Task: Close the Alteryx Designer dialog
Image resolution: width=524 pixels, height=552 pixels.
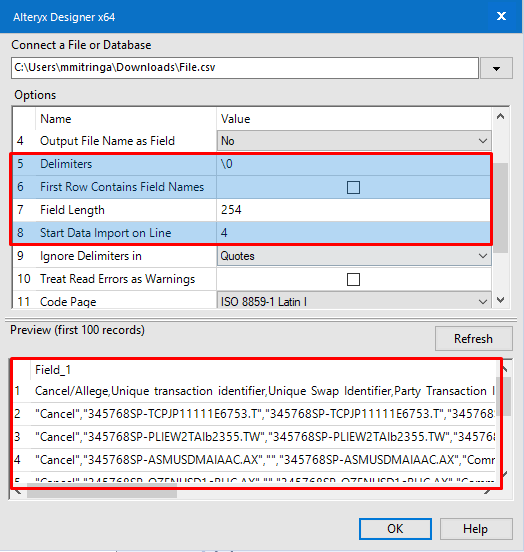Action: pyautogui.click(x=501, y=16)
